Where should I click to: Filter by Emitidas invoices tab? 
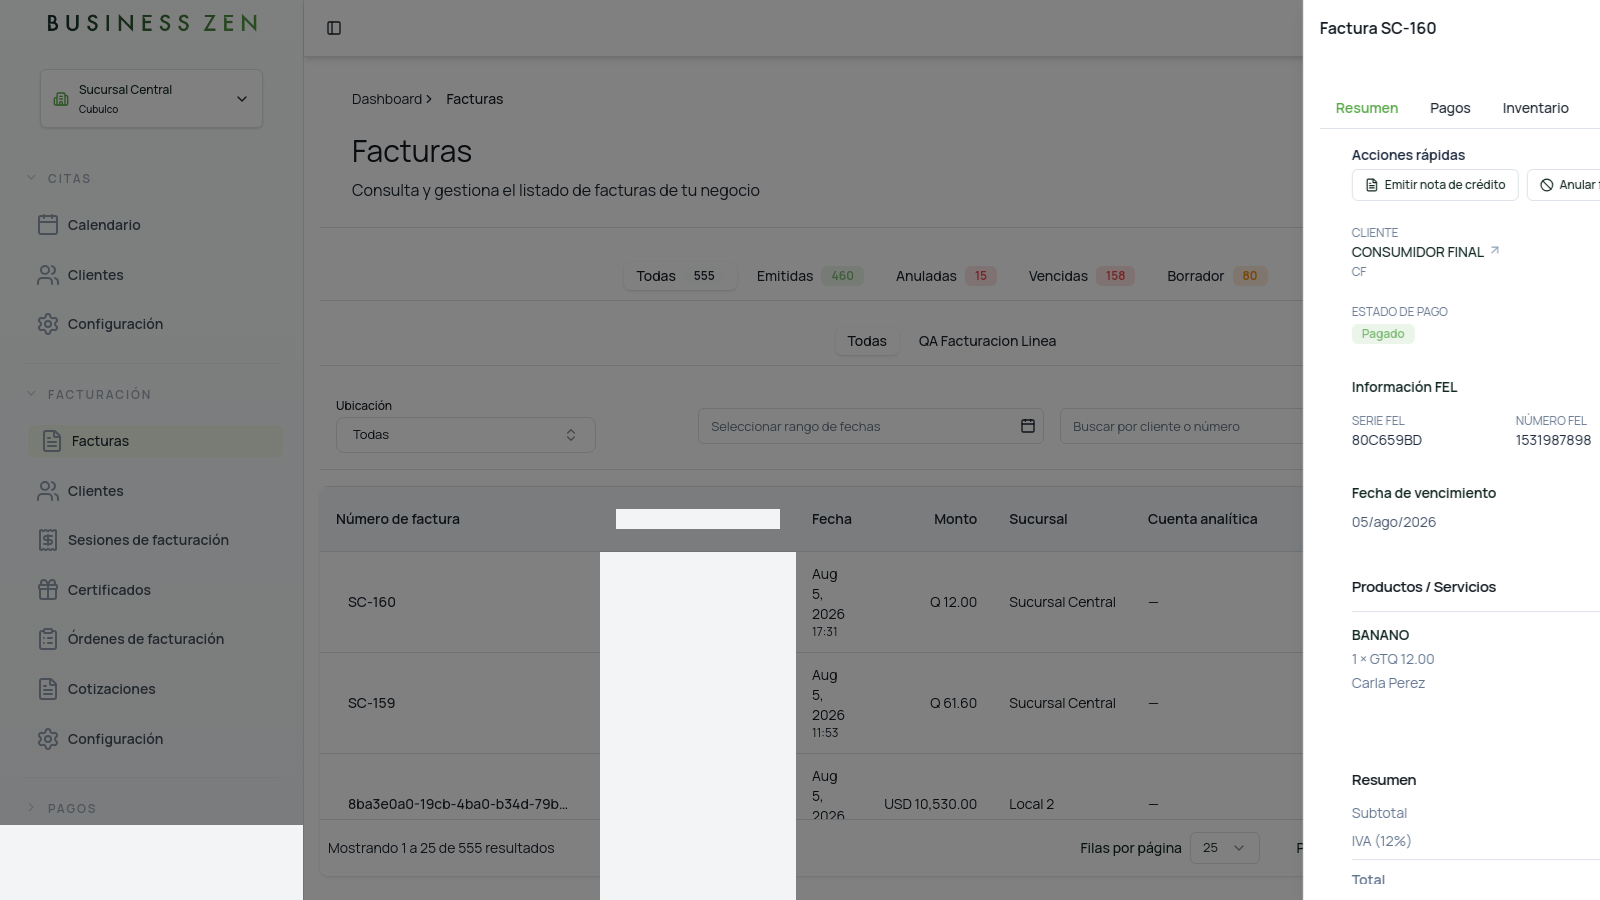809,276
